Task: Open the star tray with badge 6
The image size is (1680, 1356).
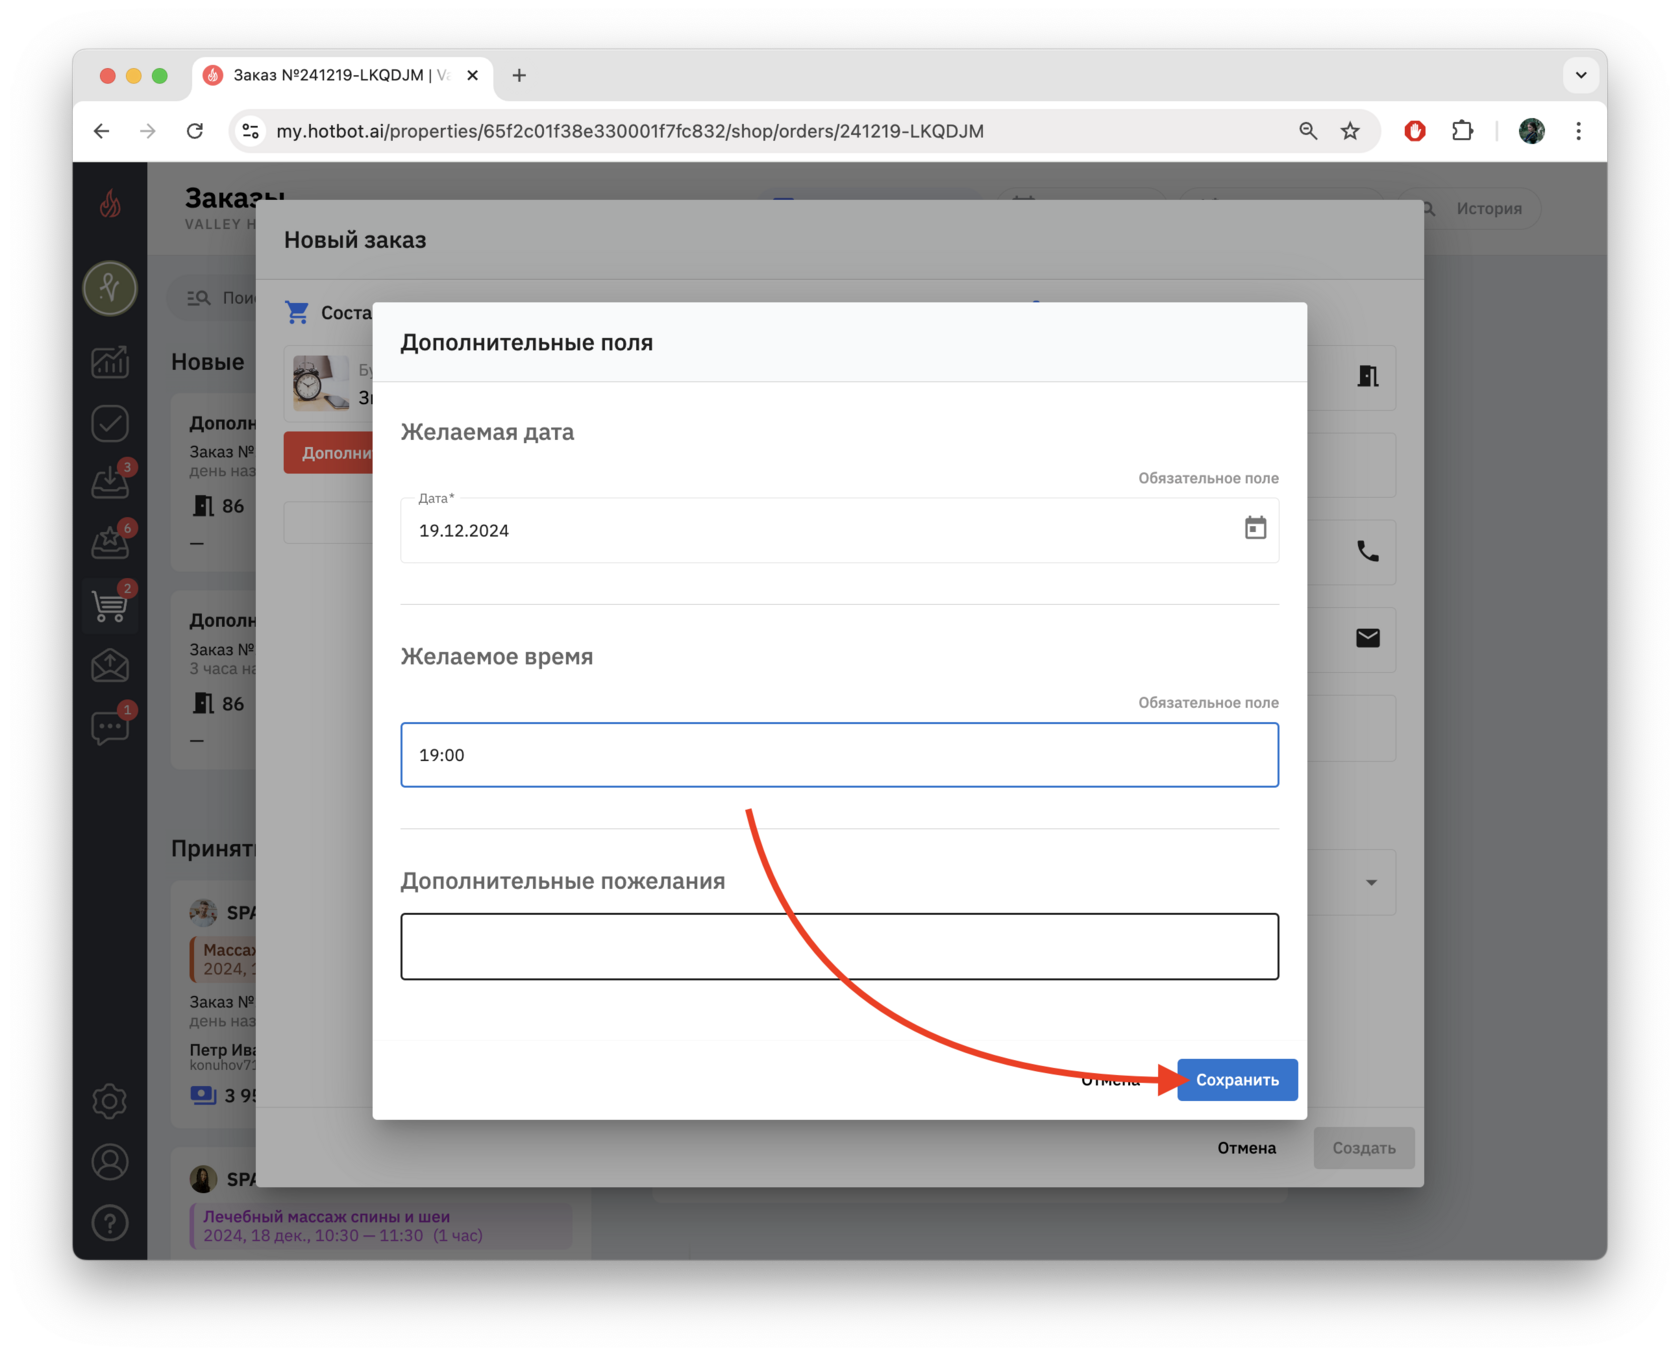Action: pos(110,542)
